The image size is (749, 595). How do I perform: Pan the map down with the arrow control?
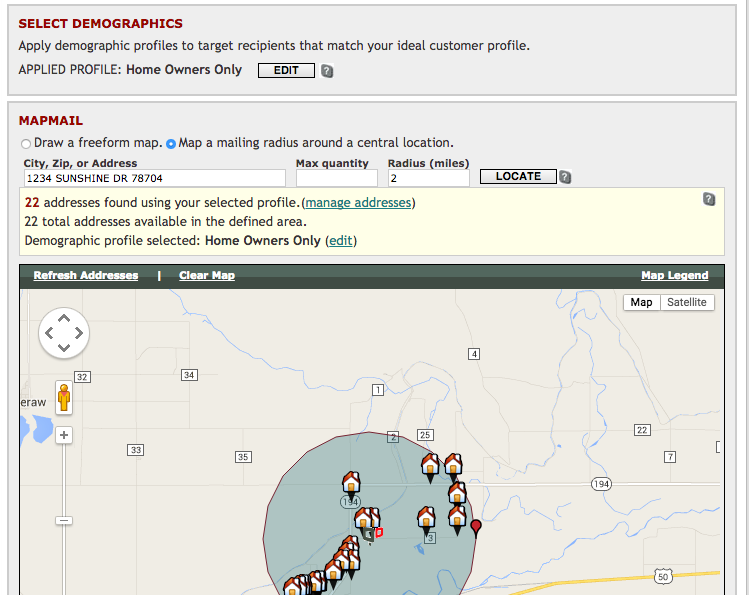(64, 348)
